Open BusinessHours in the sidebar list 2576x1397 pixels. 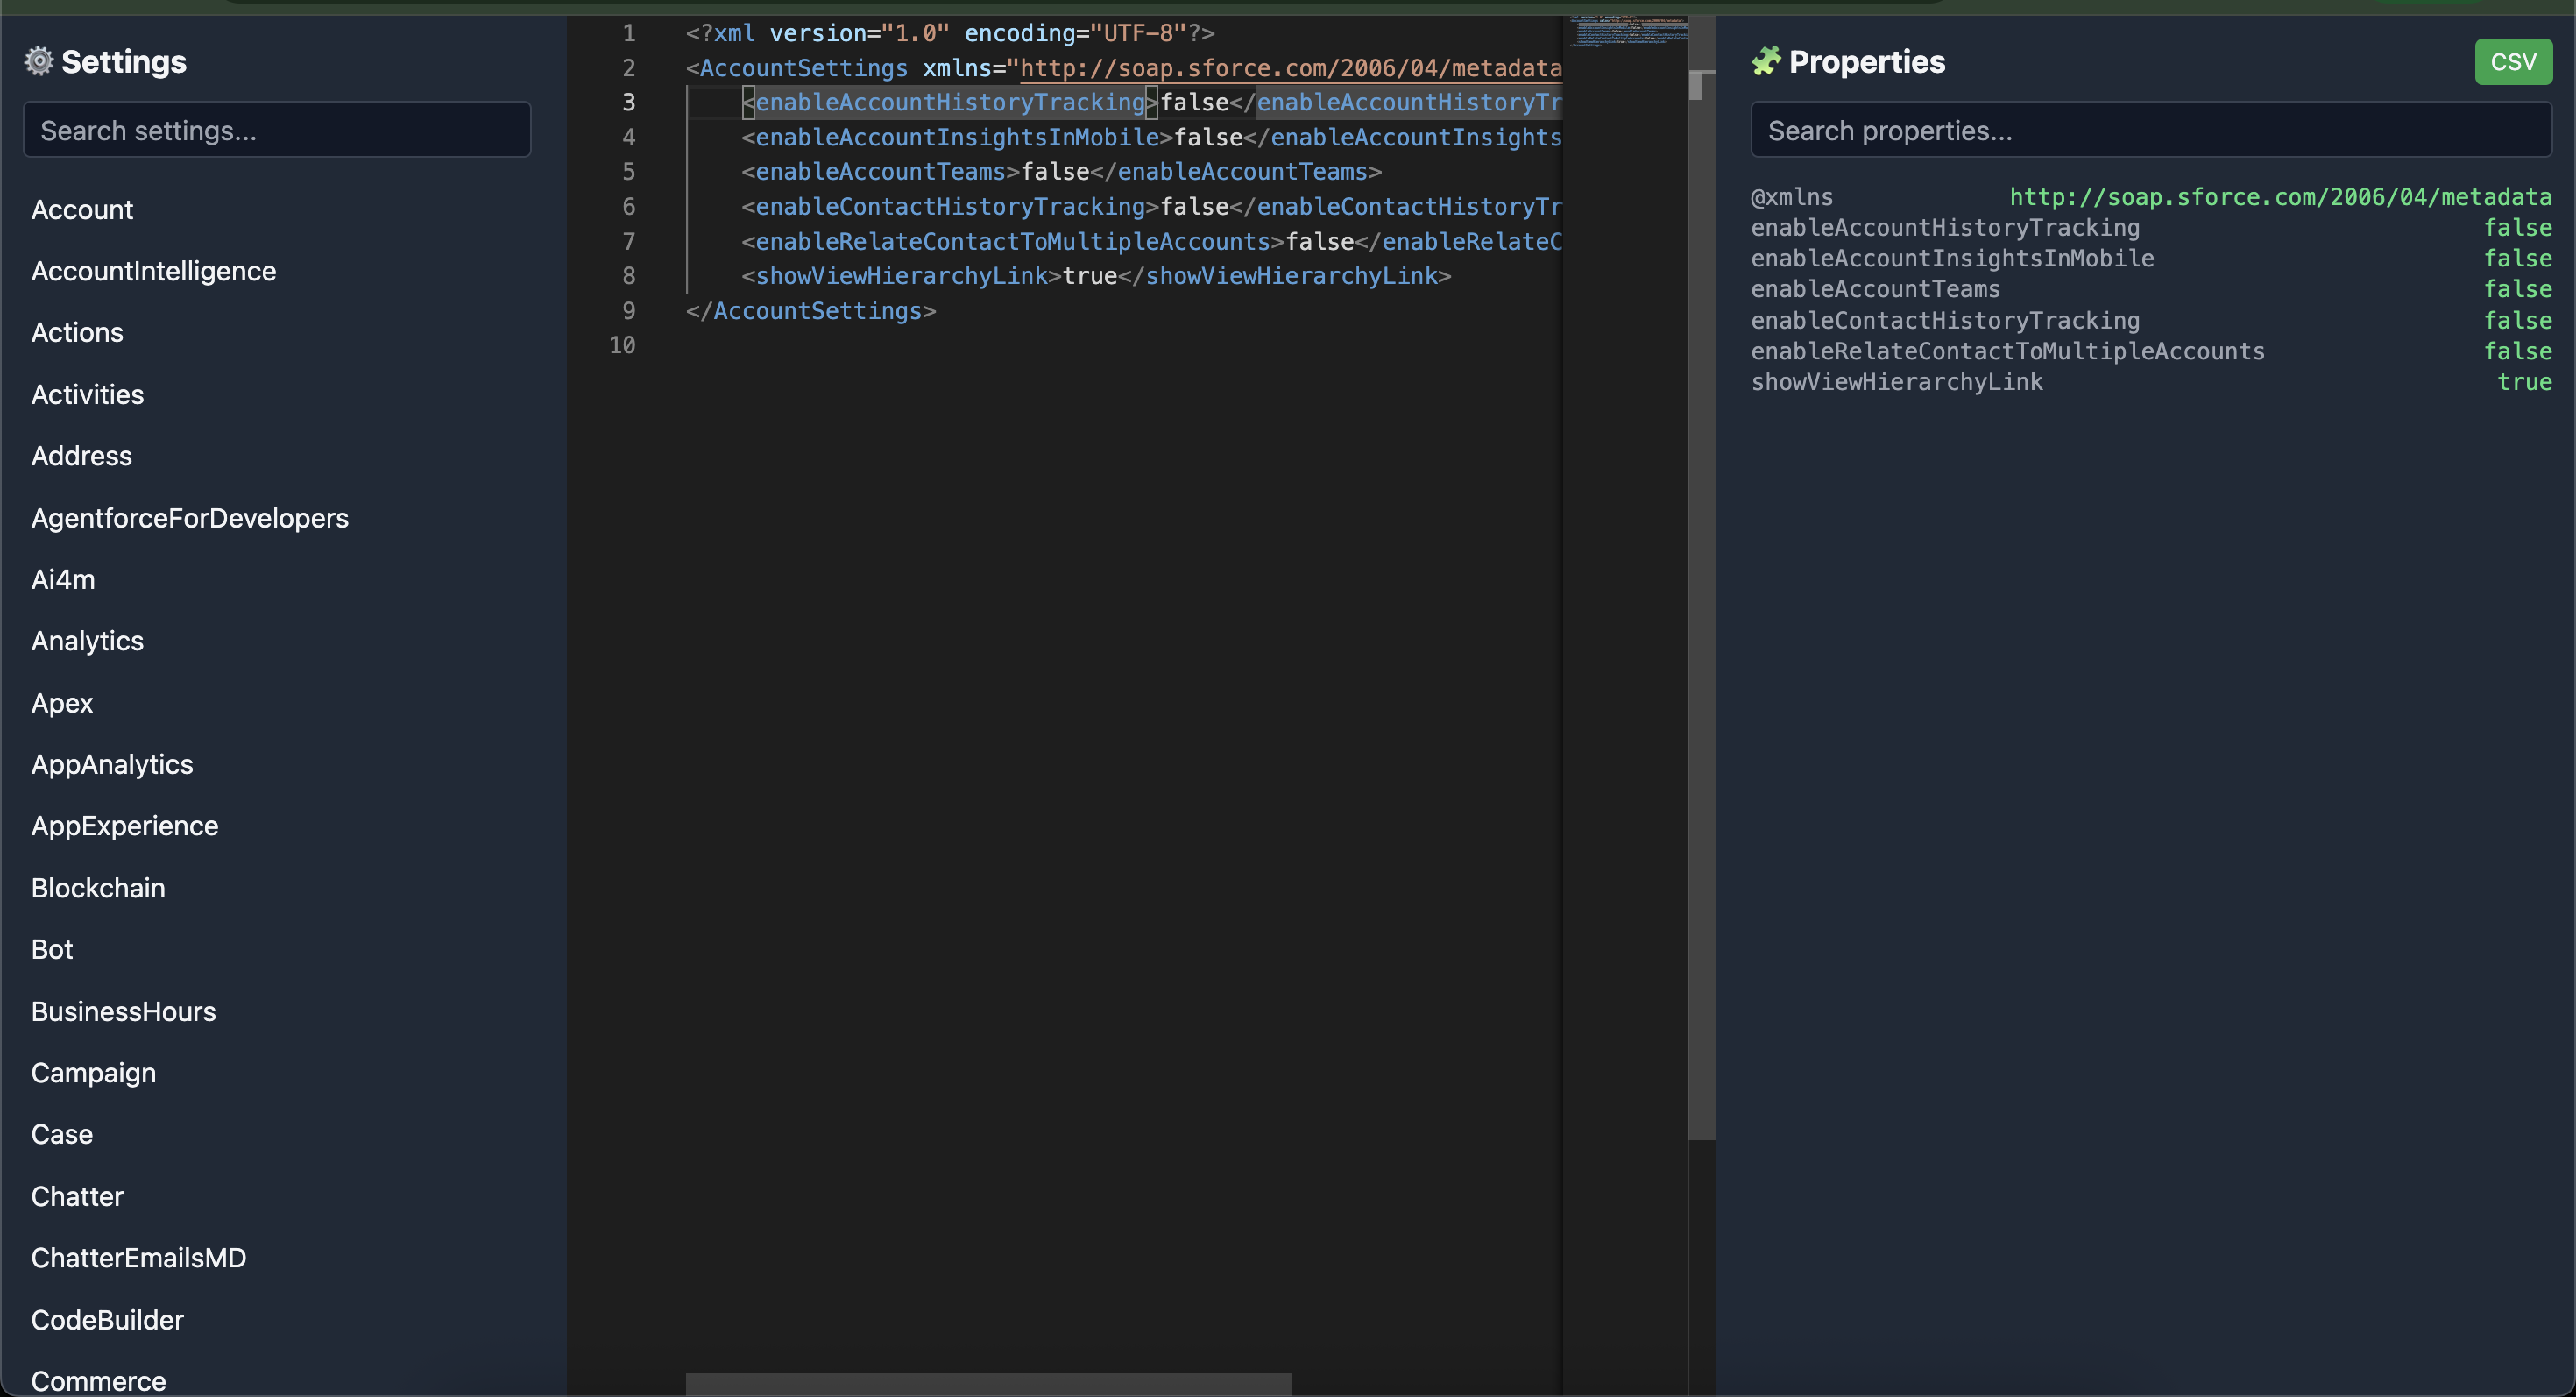pos(123,1011)
